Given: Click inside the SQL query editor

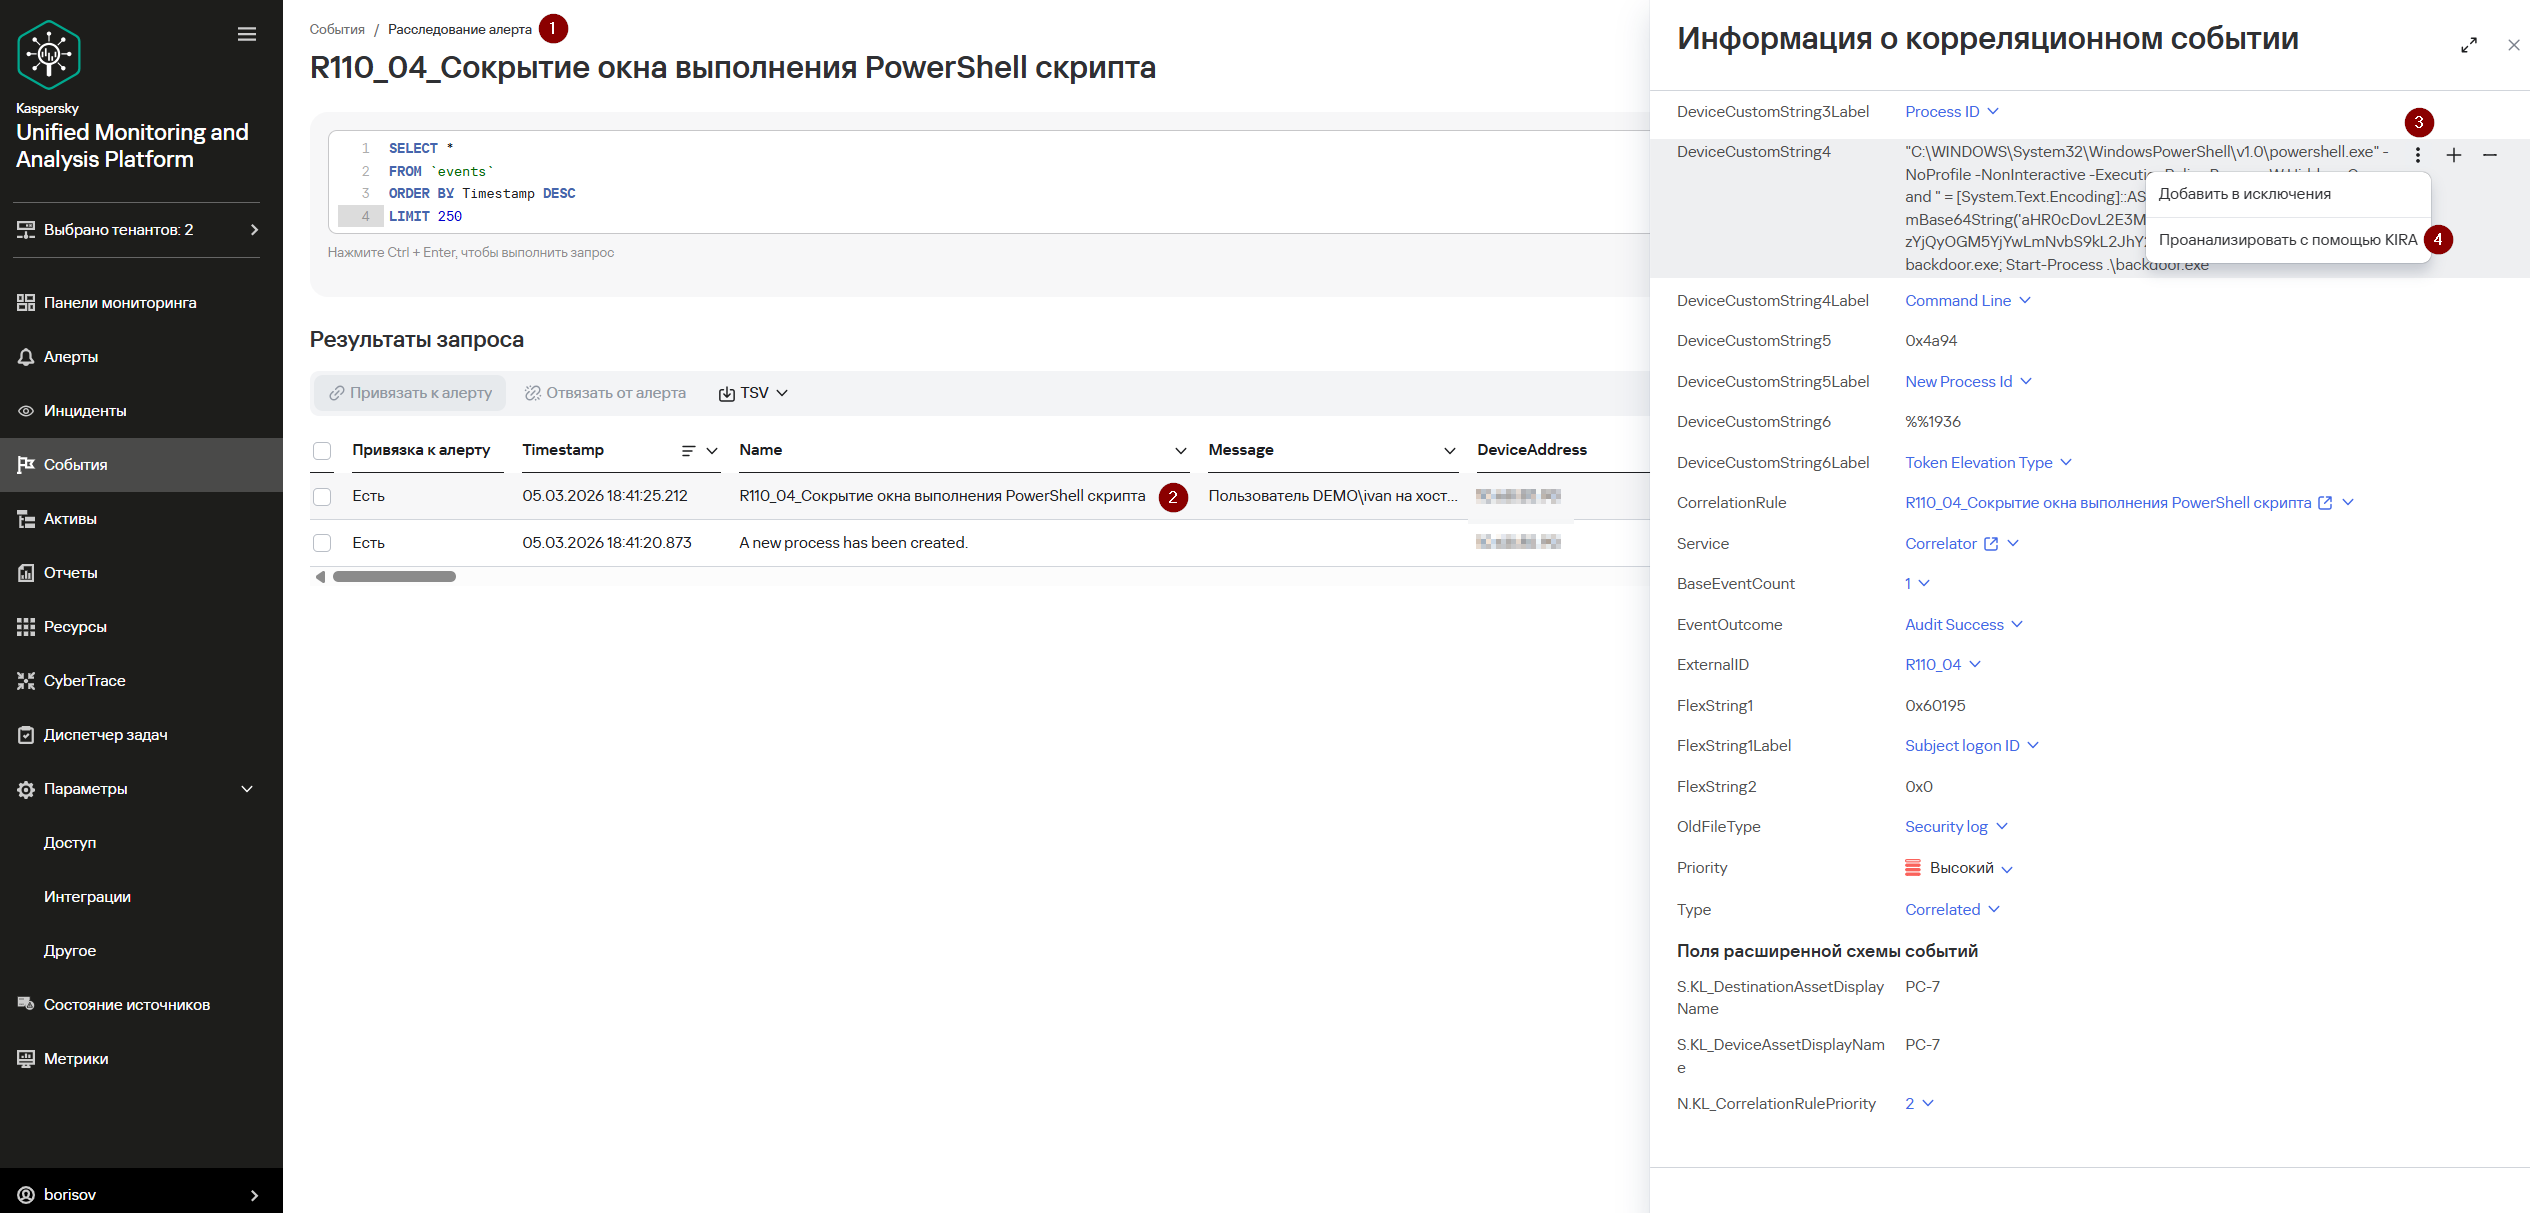Looking at the screenshot, I should [x=990, y=182].
